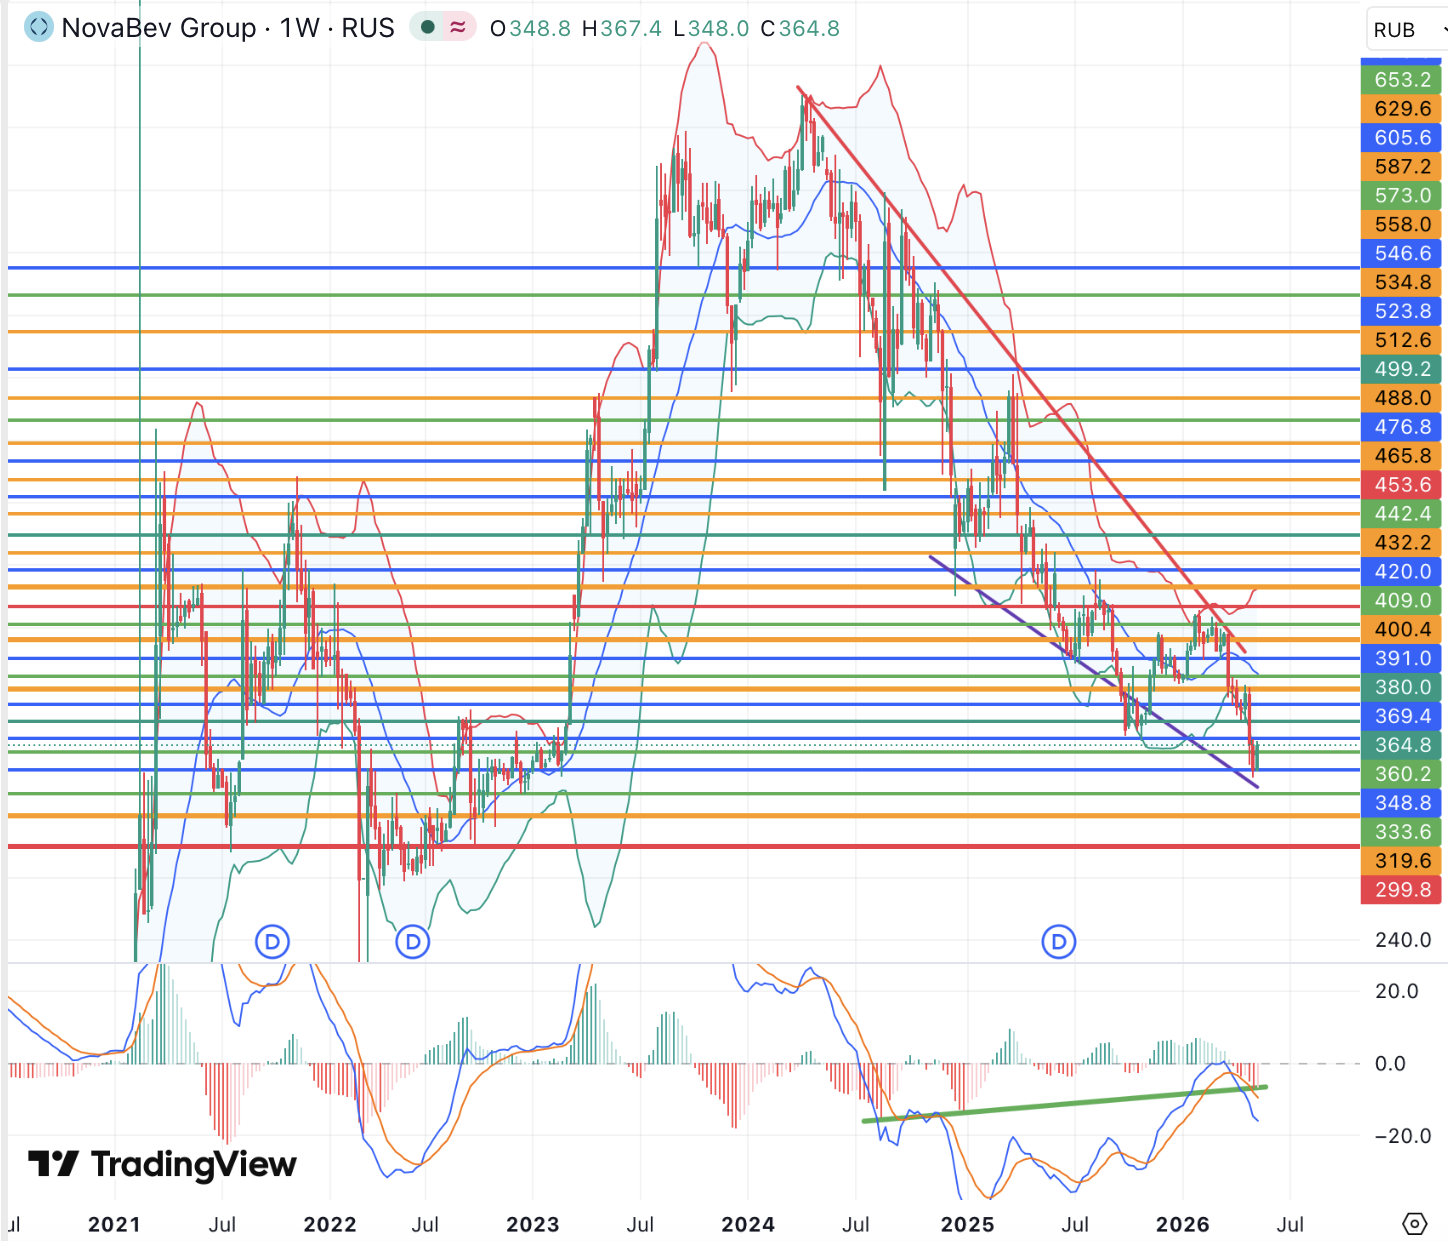Select the 442.4 price label
Screen dimensions: 1448x1241
(x=1401, y=514)
